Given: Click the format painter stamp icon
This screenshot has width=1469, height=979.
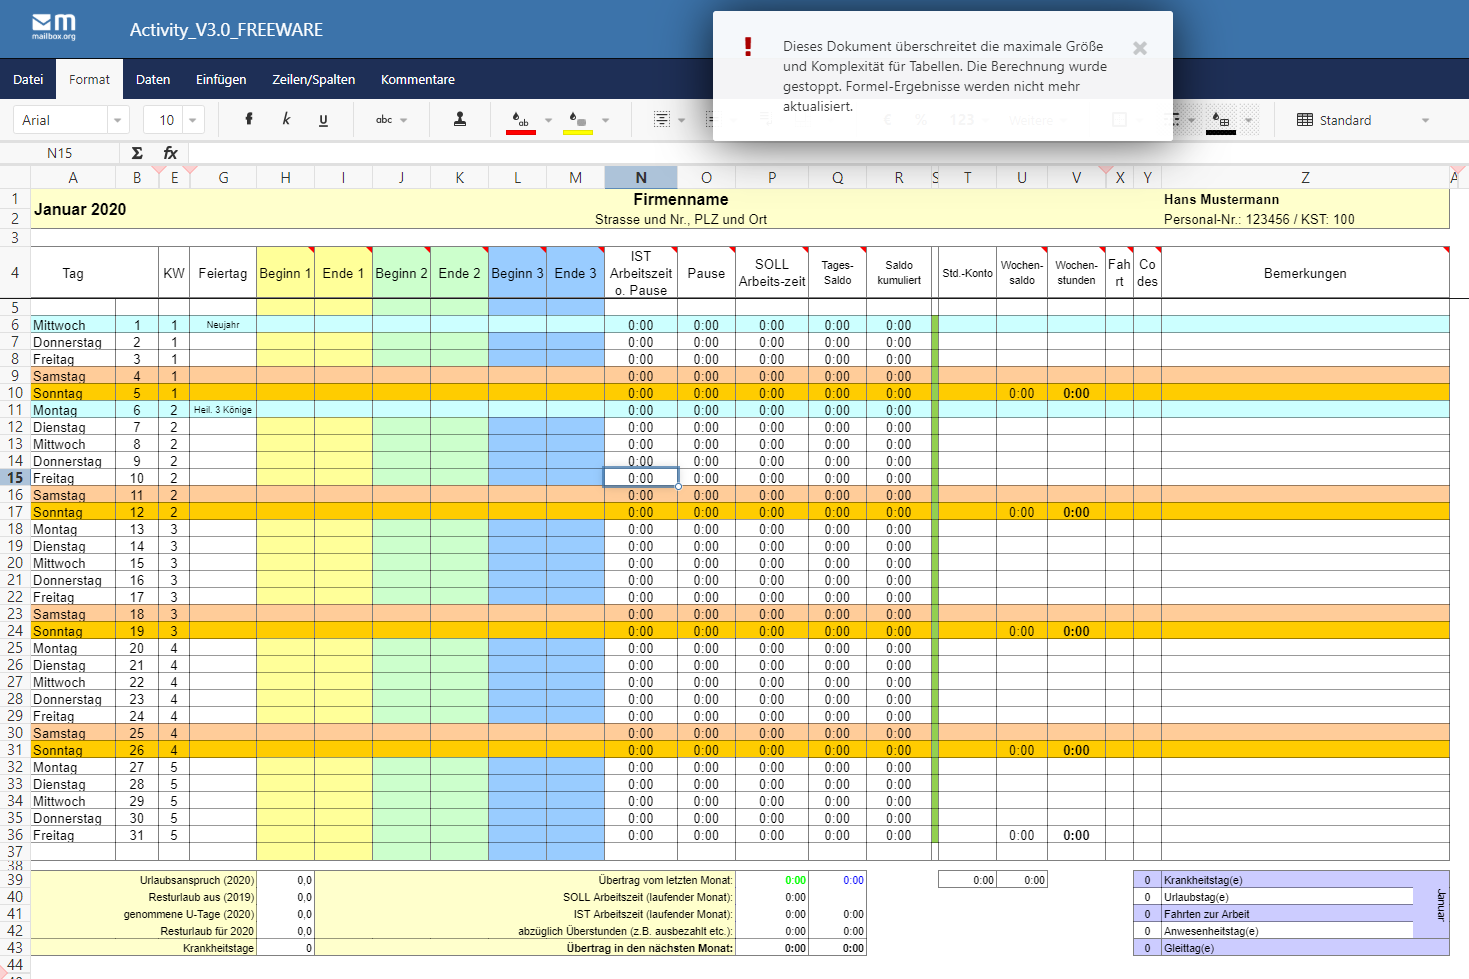Looking at the screenshot, I should tap(460, 120).
